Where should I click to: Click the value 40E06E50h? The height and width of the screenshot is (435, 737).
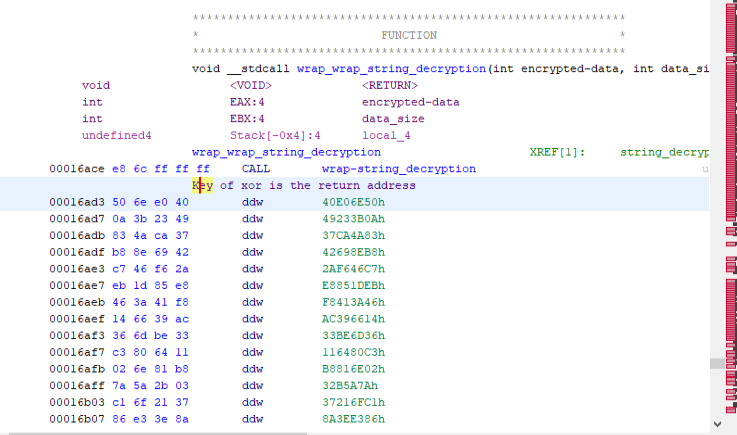tap(353, 202)
